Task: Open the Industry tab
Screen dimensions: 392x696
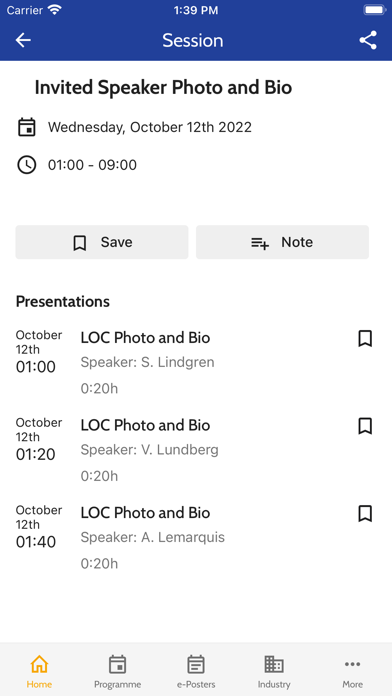Action: (274, 672)
